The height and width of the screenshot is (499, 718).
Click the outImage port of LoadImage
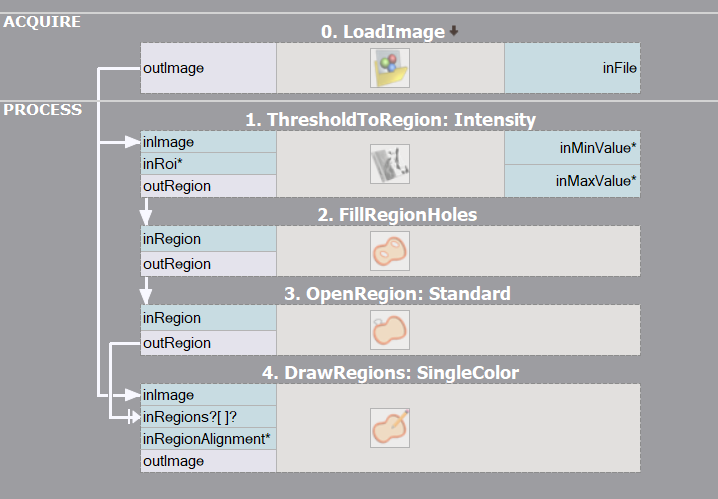tap(208, 69)
